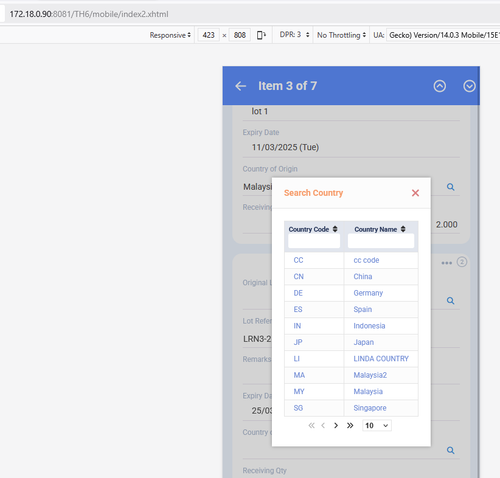
Task: Select country code DE
Action: click(x=298, y=293)
